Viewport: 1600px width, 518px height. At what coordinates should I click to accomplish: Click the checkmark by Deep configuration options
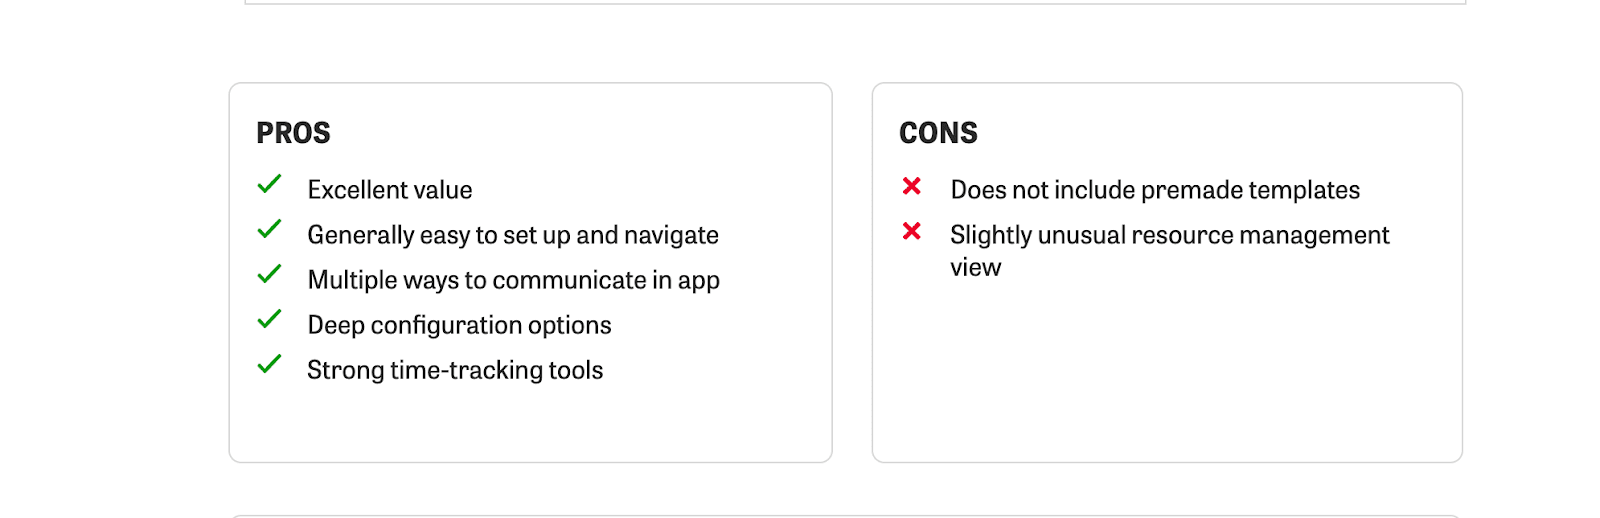pos(269,319)
